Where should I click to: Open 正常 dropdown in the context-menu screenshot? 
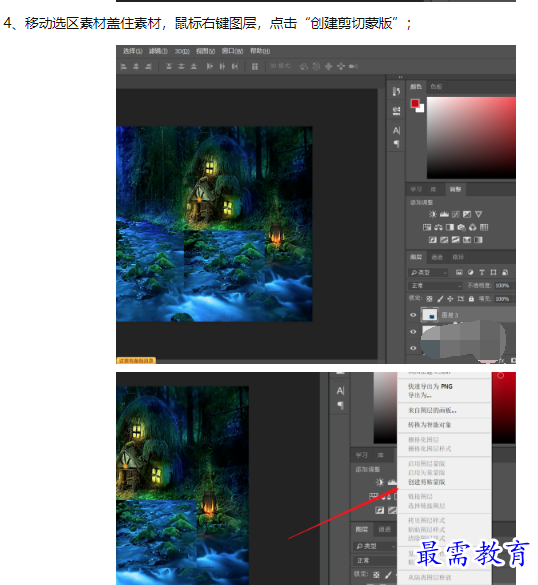pos(375,560)
